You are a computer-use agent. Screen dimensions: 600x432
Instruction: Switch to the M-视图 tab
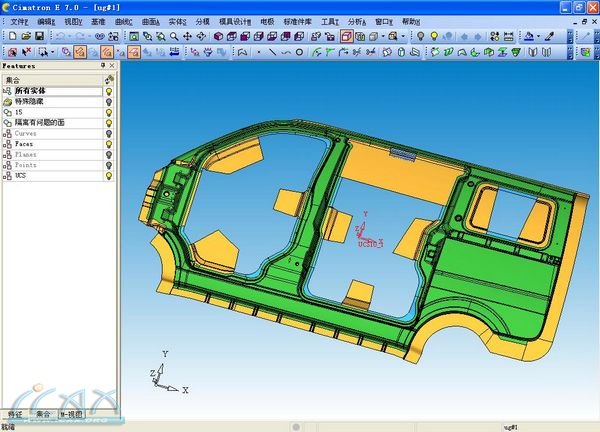(72, 414)
